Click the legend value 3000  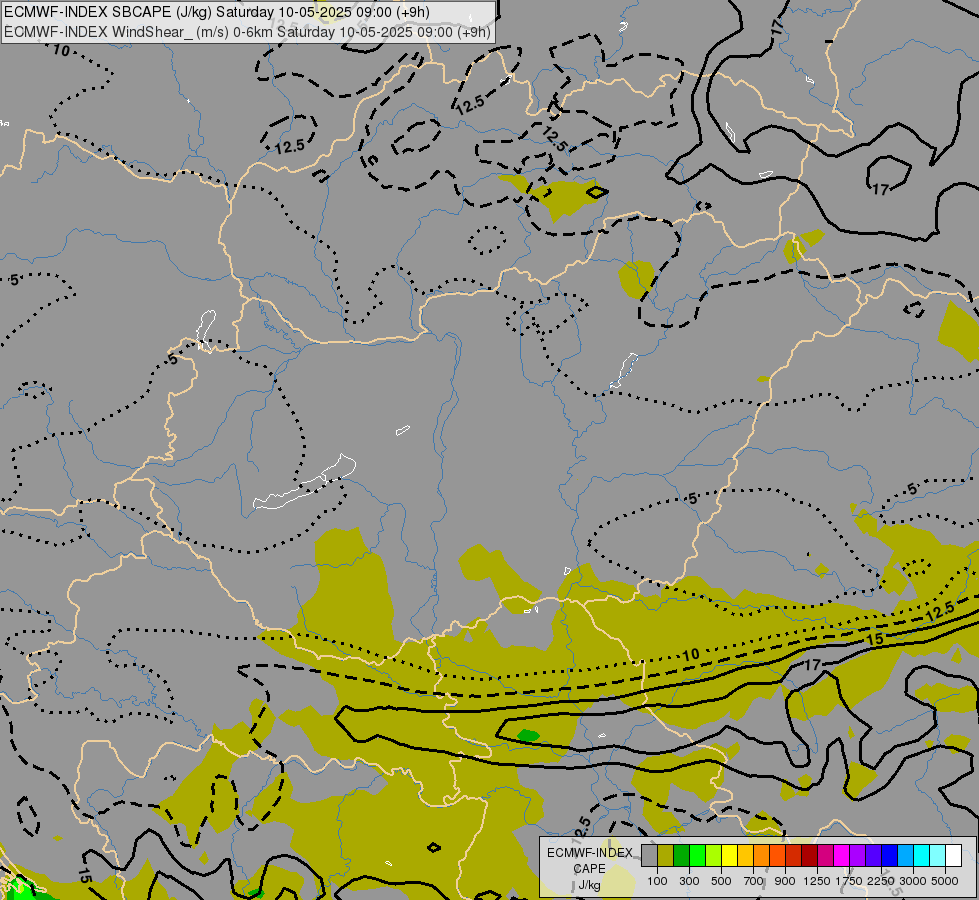coord(913,881)
